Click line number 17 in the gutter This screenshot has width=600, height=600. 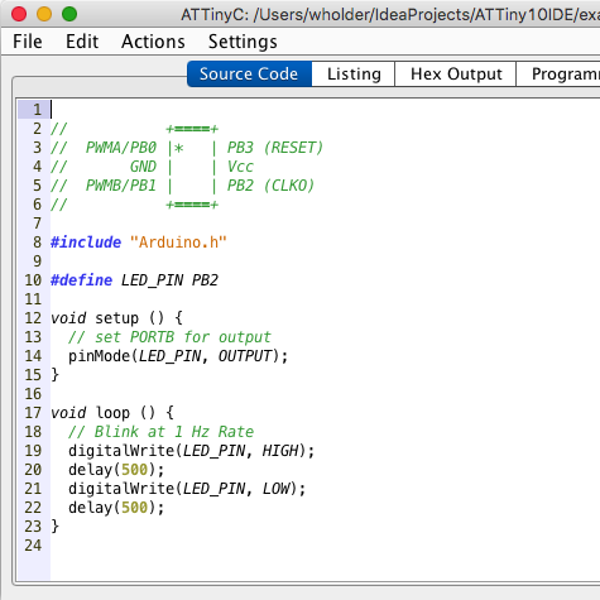point(32,412)
